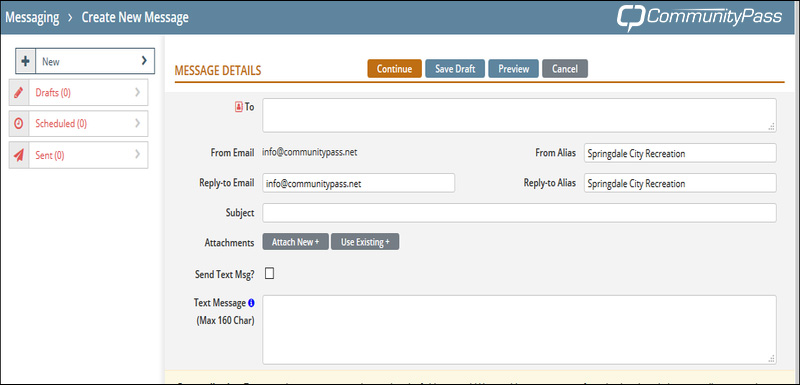
Task: Focus the To recipients field
Action: pyautogui.click(x=519, y=116)
